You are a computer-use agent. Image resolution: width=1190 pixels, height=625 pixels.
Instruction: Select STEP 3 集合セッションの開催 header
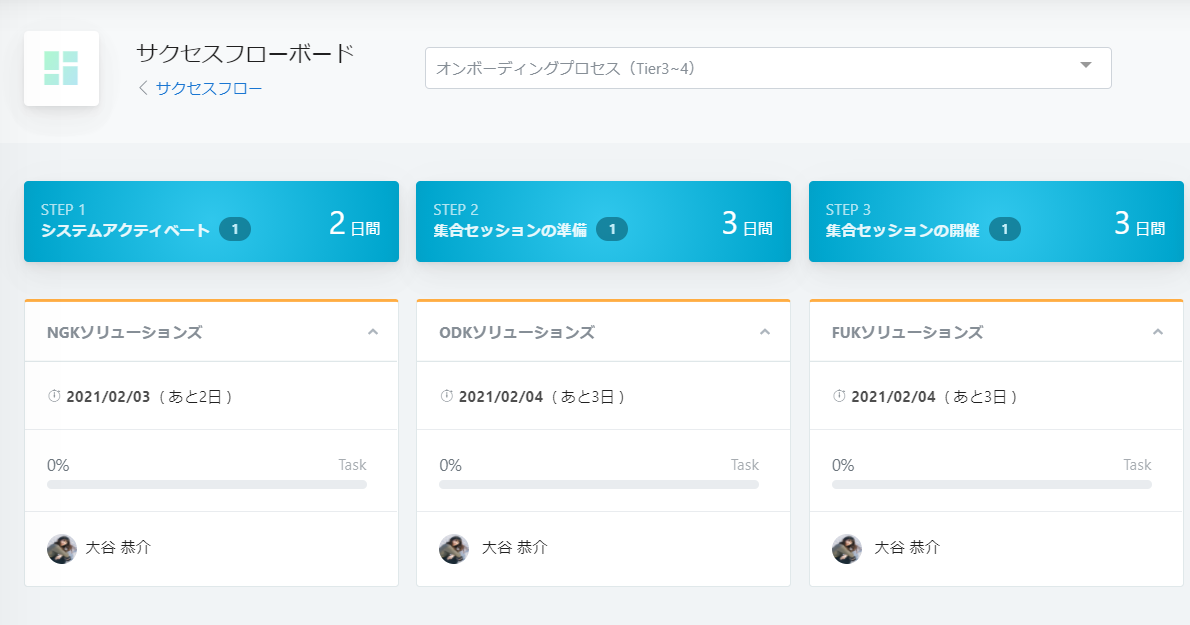(996, 221)
